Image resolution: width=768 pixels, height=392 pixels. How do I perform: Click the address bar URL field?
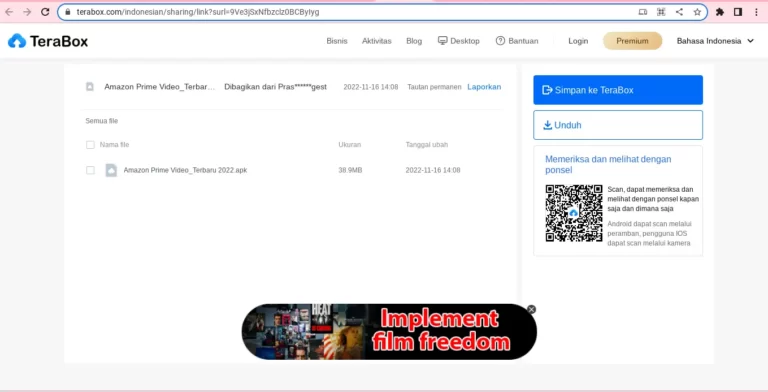(x=353, y=12)
